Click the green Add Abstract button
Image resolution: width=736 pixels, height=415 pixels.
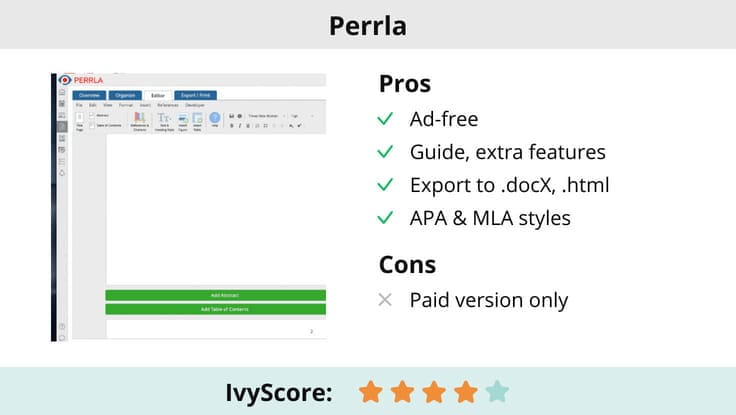pos(216,296)
